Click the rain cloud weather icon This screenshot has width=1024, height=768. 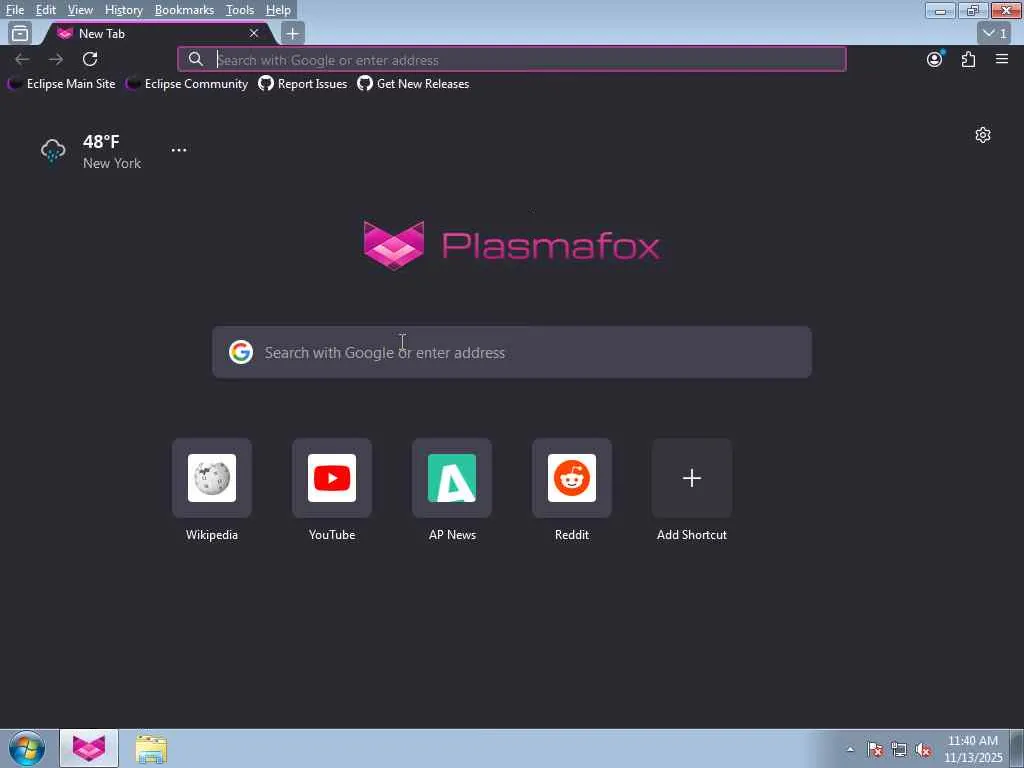[x=53, y=151]
